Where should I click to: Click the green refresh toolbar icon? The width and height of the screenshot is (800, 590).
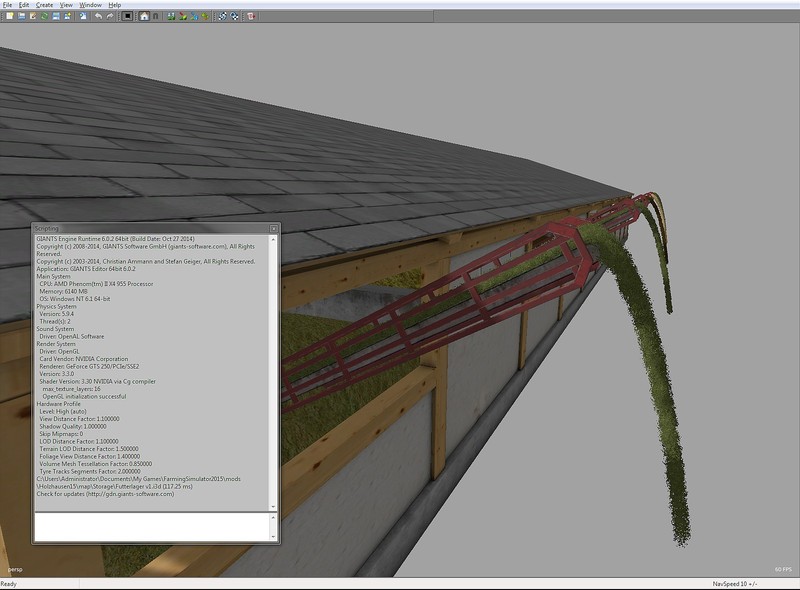(45, 17)
